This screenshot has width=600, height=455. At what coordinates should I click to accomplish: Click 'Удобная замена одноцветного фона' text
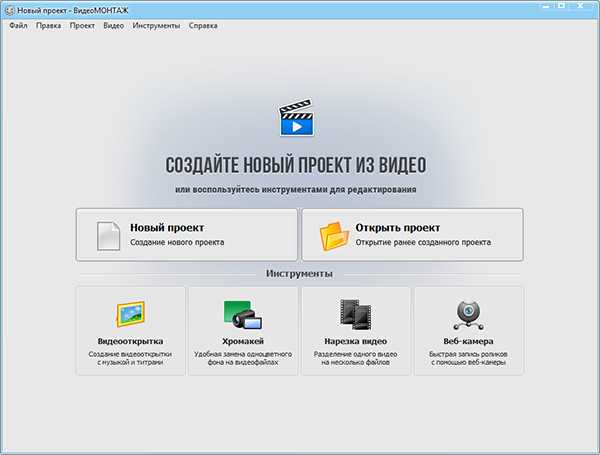pyautogui.click(x=243, y=358)
